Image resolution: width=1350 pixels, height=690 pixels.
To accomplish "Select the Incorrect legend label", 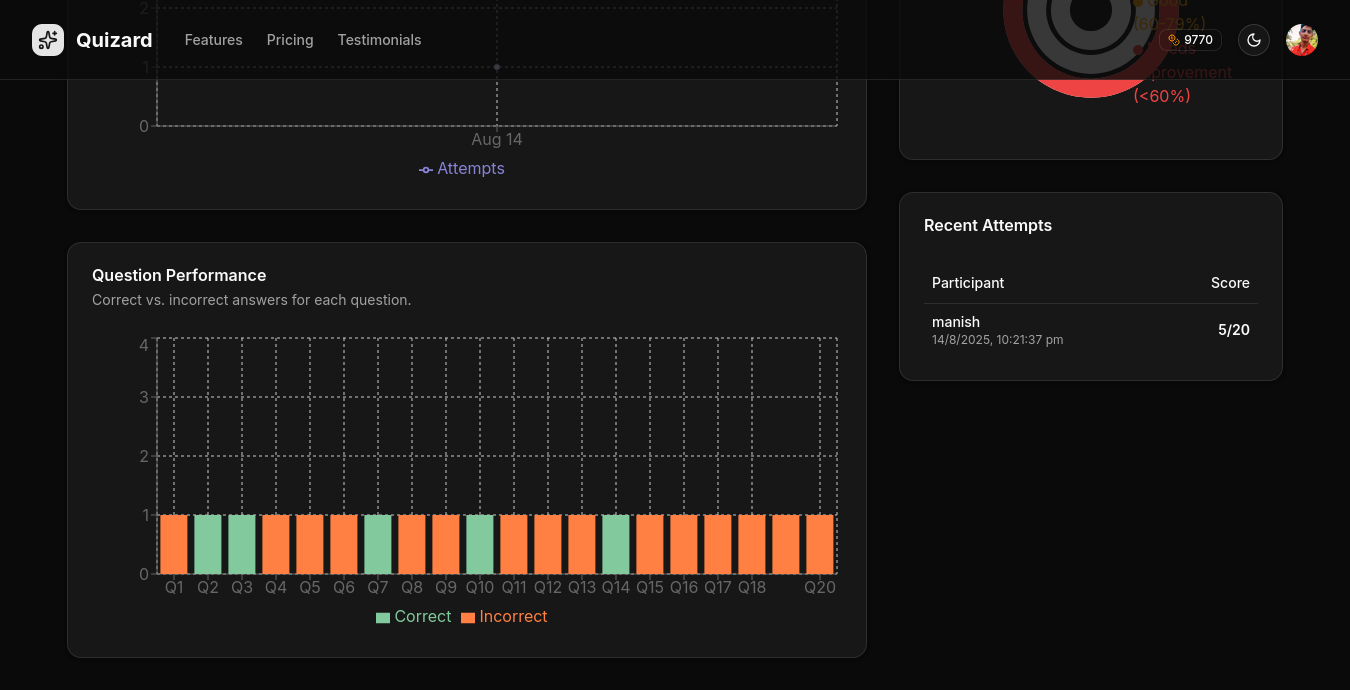I will pos(513,617).
